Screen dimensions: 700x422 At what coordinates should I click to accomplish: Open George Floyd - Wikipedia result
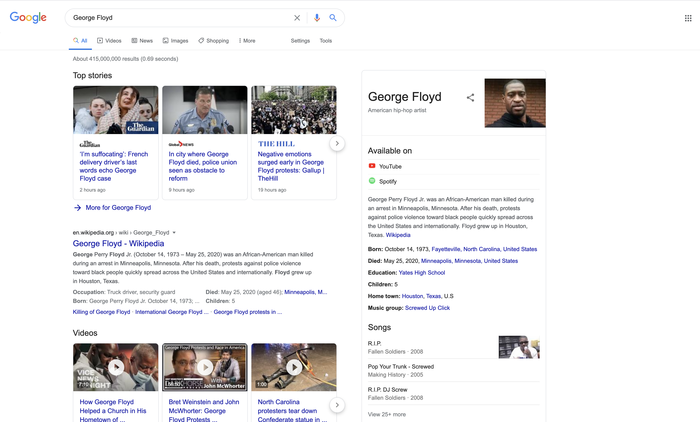pos(118,243)
